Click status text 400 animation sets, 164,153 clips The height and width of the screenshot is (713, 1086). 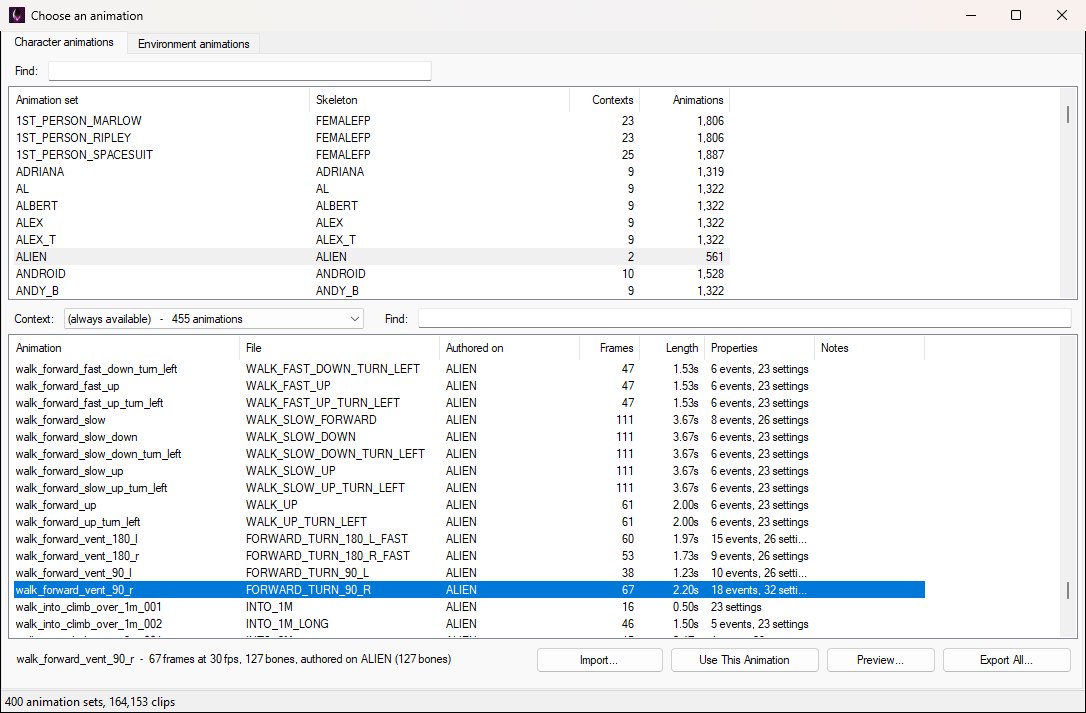tap(90, 702)
